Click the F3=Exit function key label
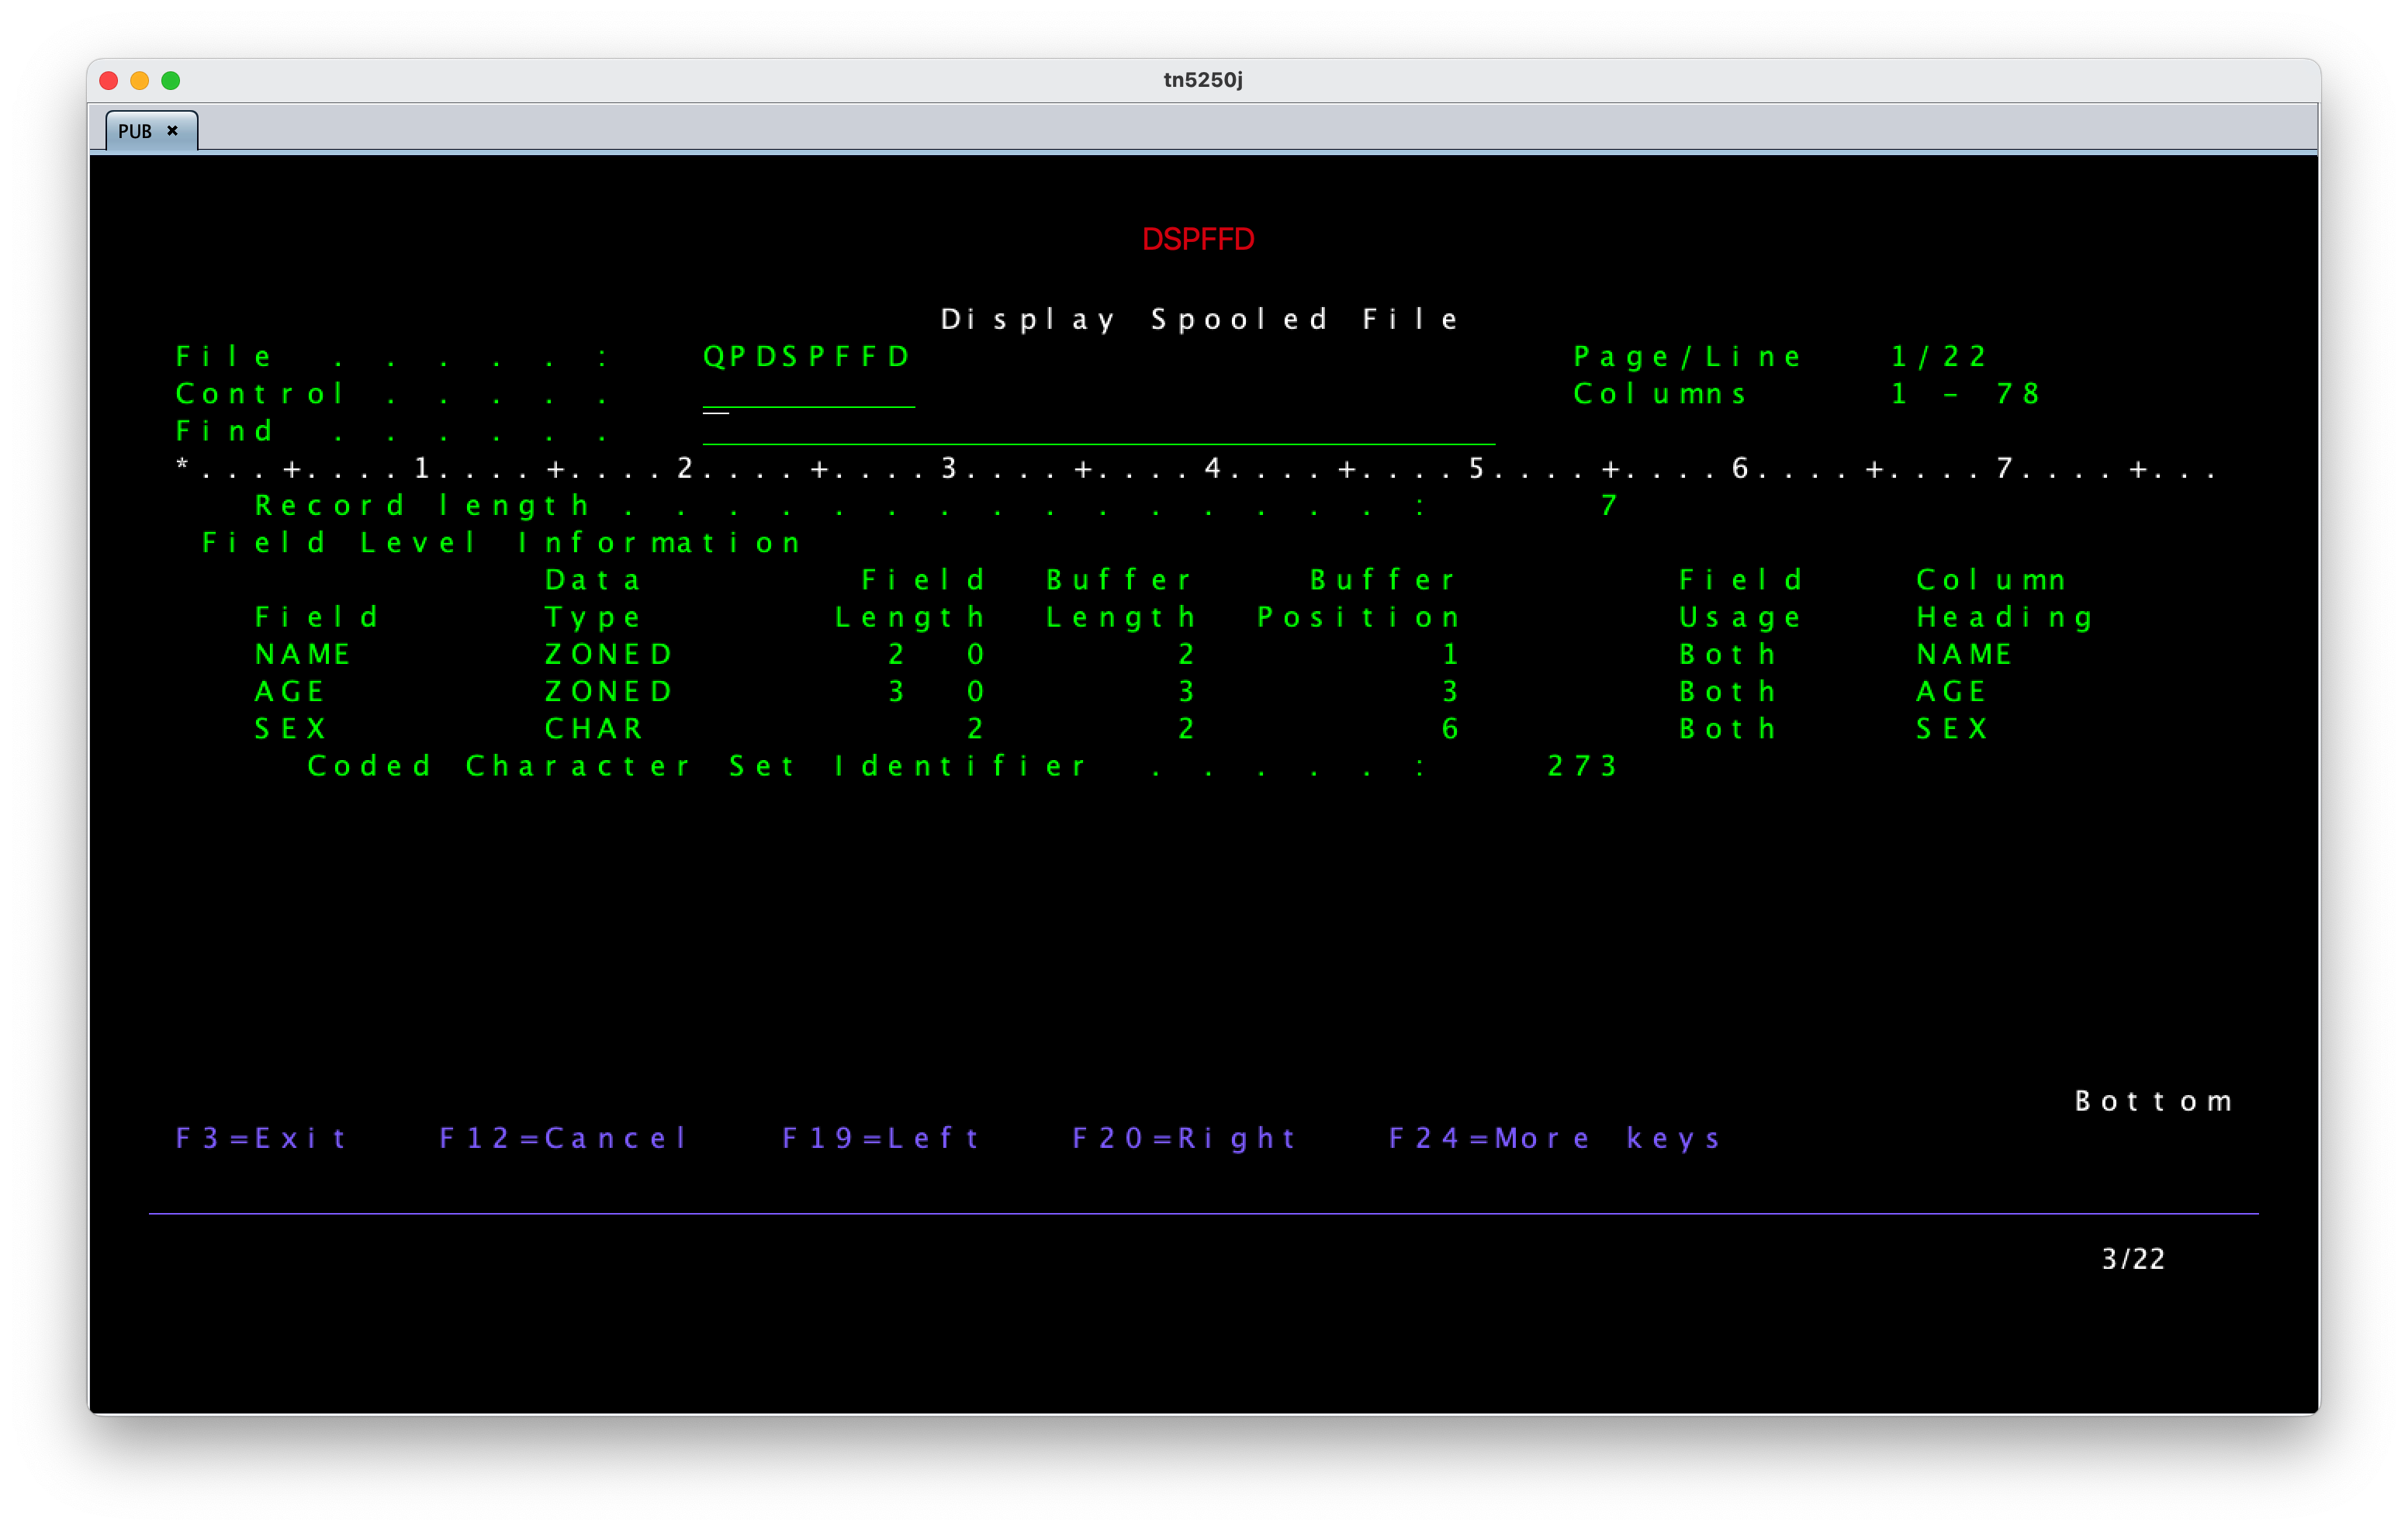Screen dimensions: 2408x1531 [x=260, y=1138]
